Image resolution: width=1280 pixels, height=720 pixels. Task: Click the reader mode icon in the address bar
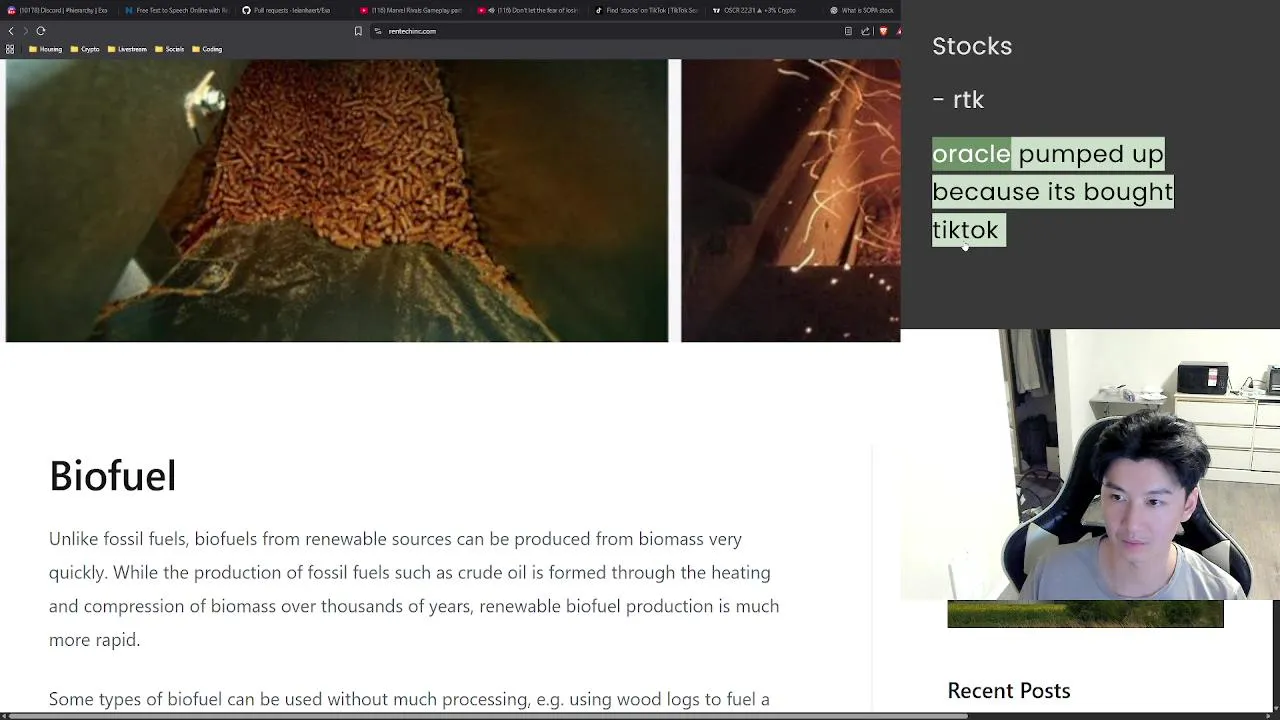848,31
